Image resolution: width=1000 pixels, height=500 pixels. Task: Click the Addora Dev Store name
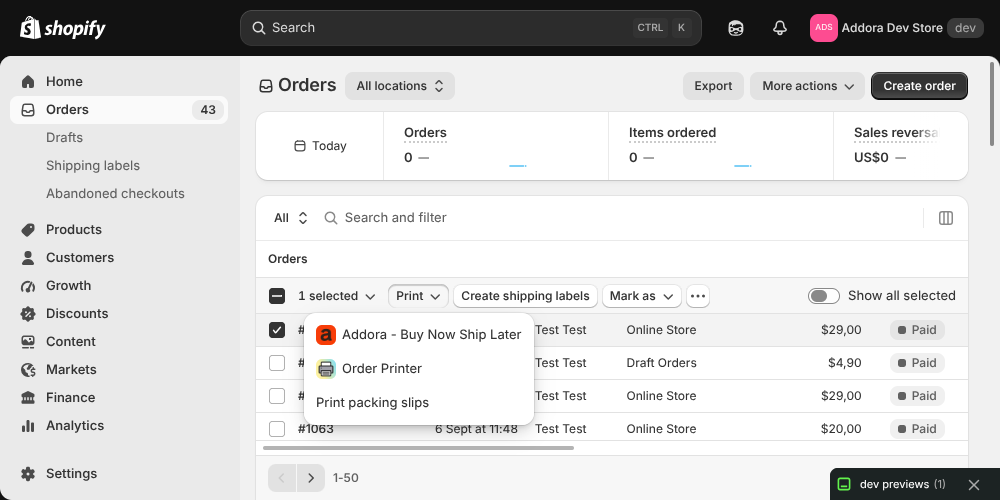[x=892, y=28]
